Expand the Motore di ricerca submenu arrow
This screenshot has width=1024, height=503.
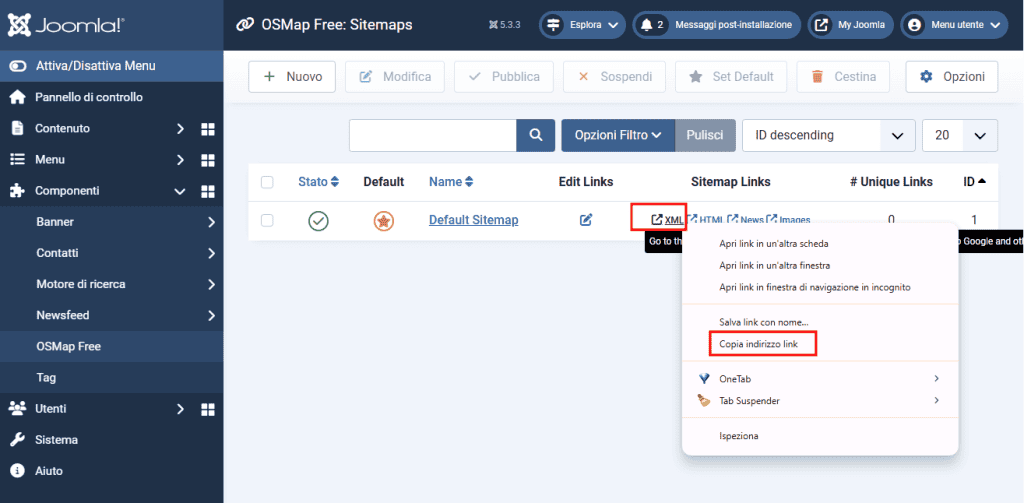point(211,284)
